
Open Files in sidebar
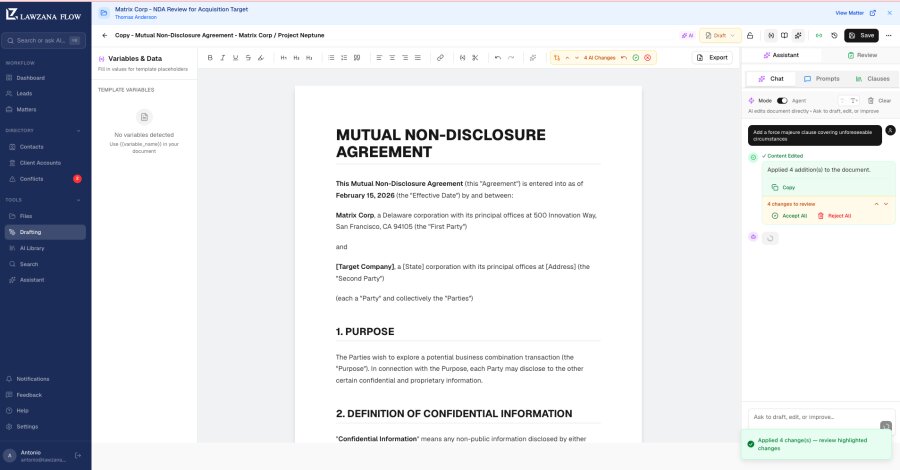(x=45, y=216)
